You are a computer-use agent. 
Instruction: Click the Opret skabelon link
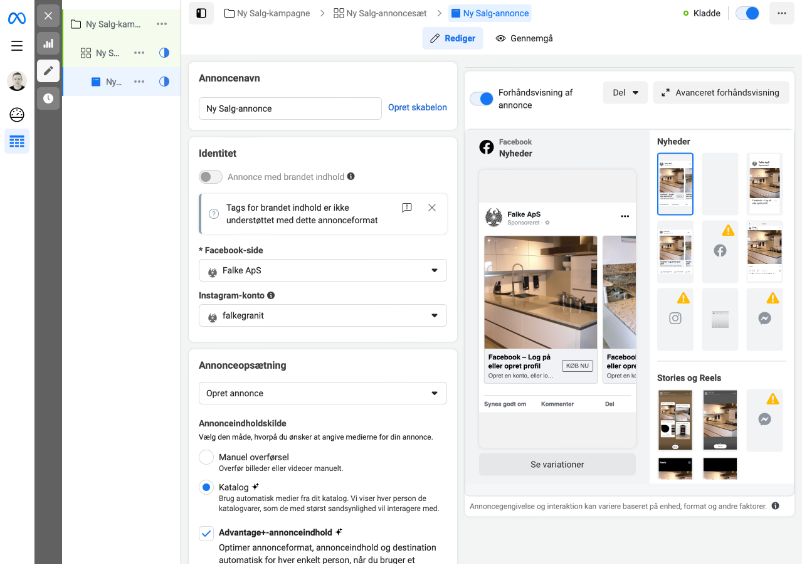tap(417, 107)
